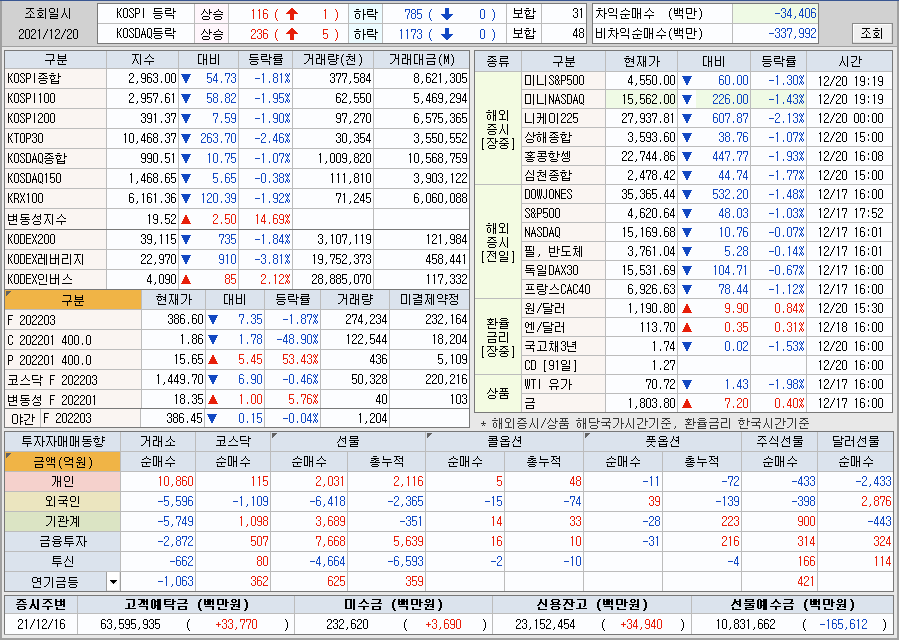Click the 기관계 investor row label
This screenshot has width=899, height=640.
[62, 522]
